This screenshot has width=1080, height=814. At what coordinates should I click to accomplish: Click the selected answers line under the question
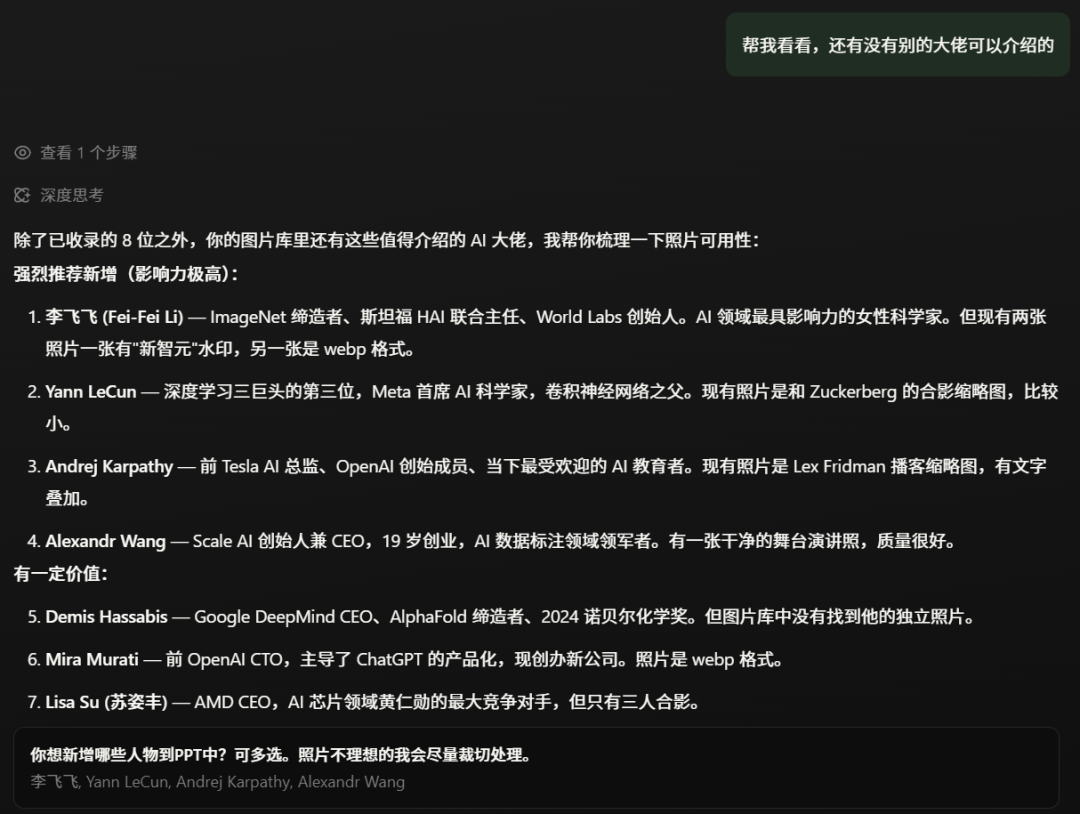pos(217,782)
